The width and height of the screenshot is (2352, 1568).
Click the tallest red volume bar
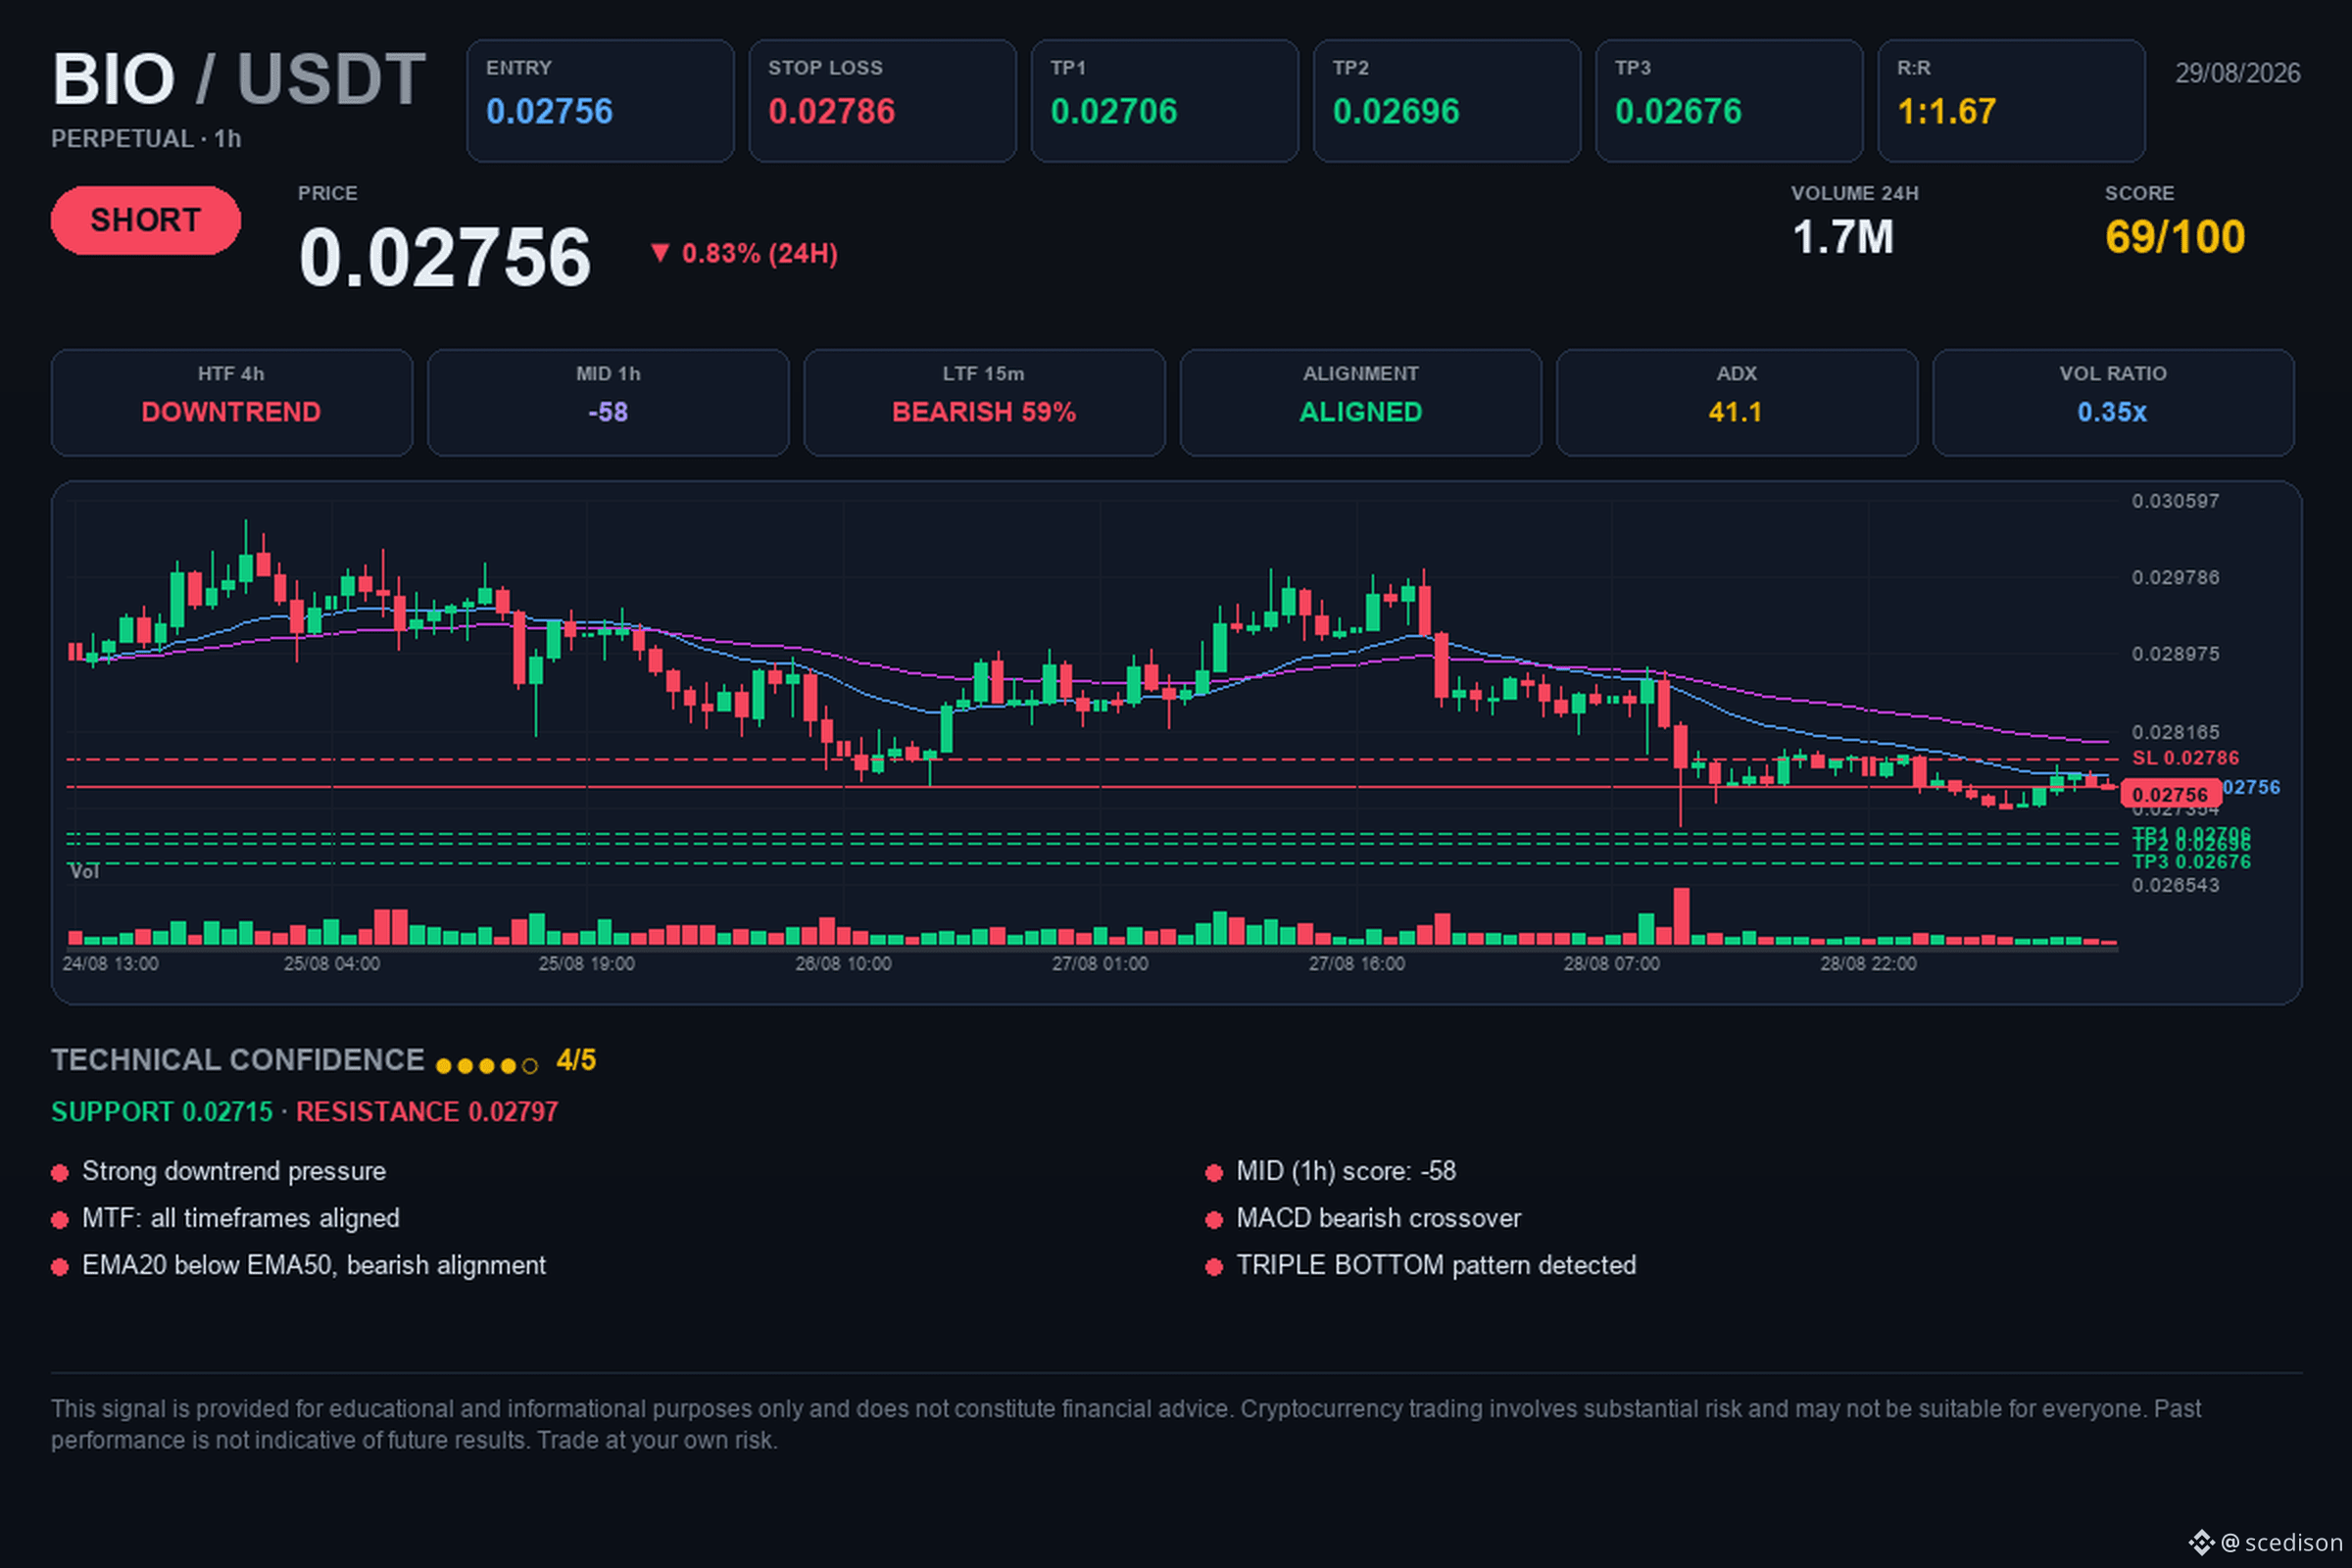(1682, 916)
